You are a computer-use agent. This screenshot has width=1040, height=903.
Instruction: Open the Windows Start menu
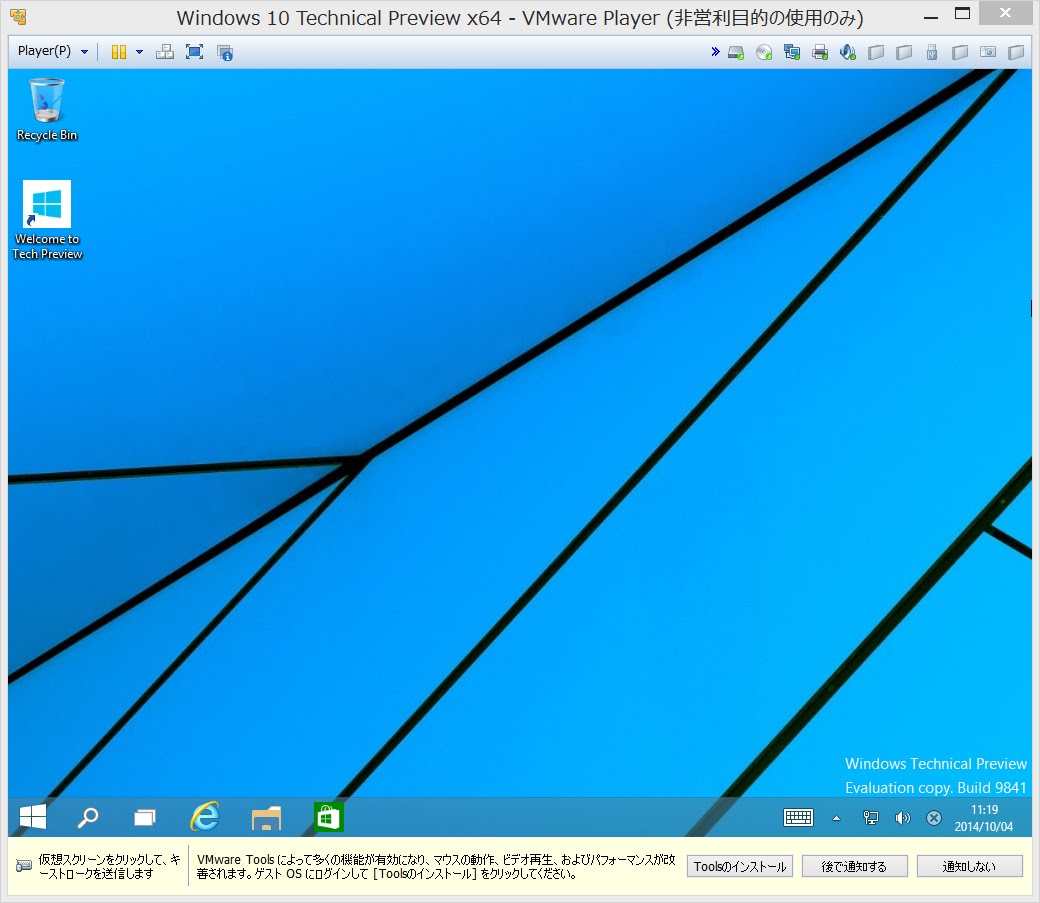pyautogui.click(x=32, y=817)
